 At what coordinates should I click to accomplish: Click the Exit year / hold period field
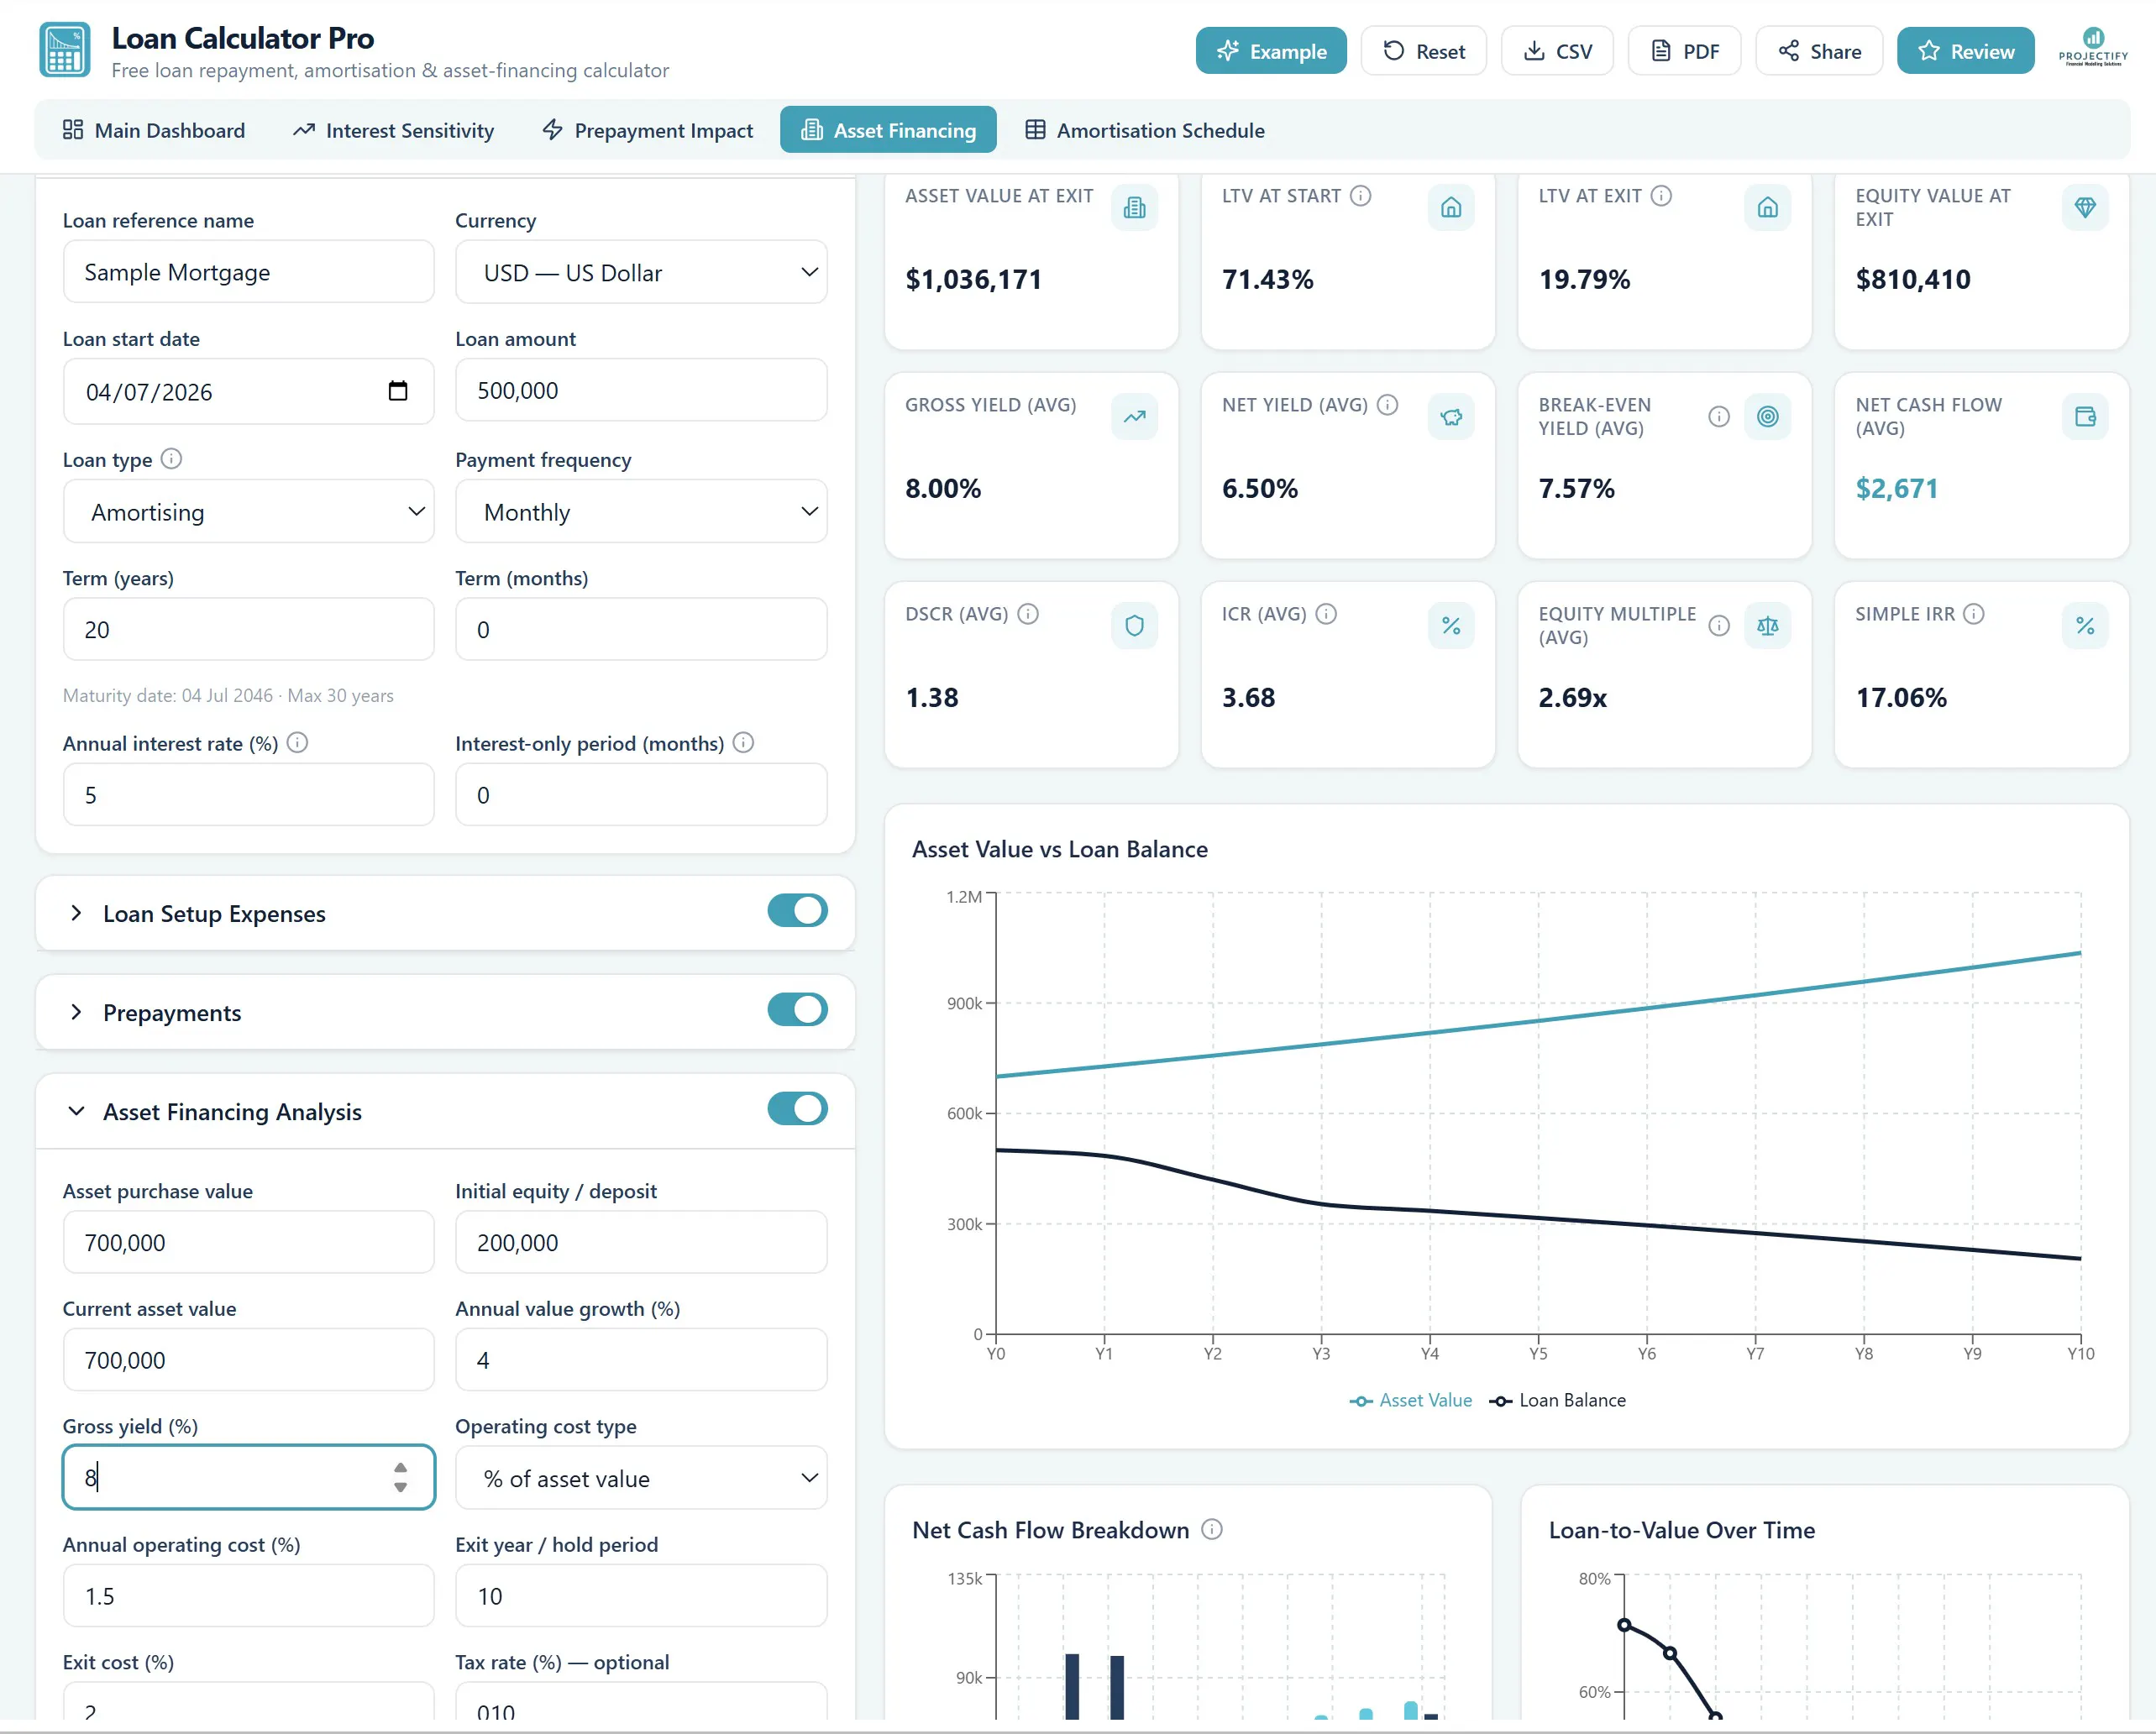641,1596
